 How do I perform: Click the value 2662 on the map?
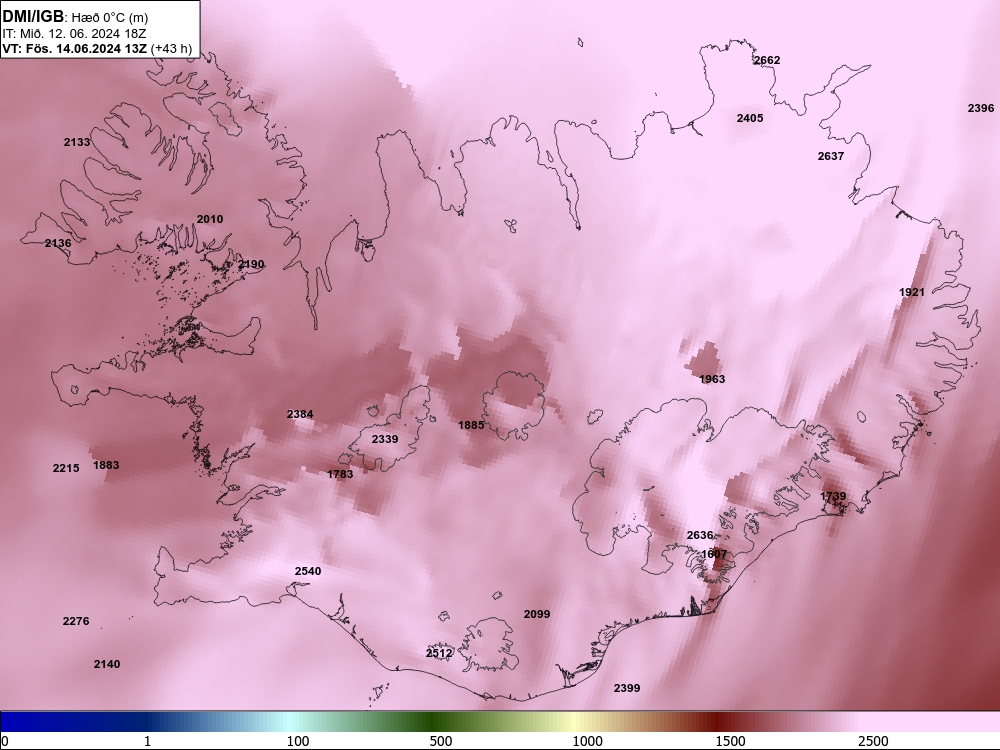point(767,60)
